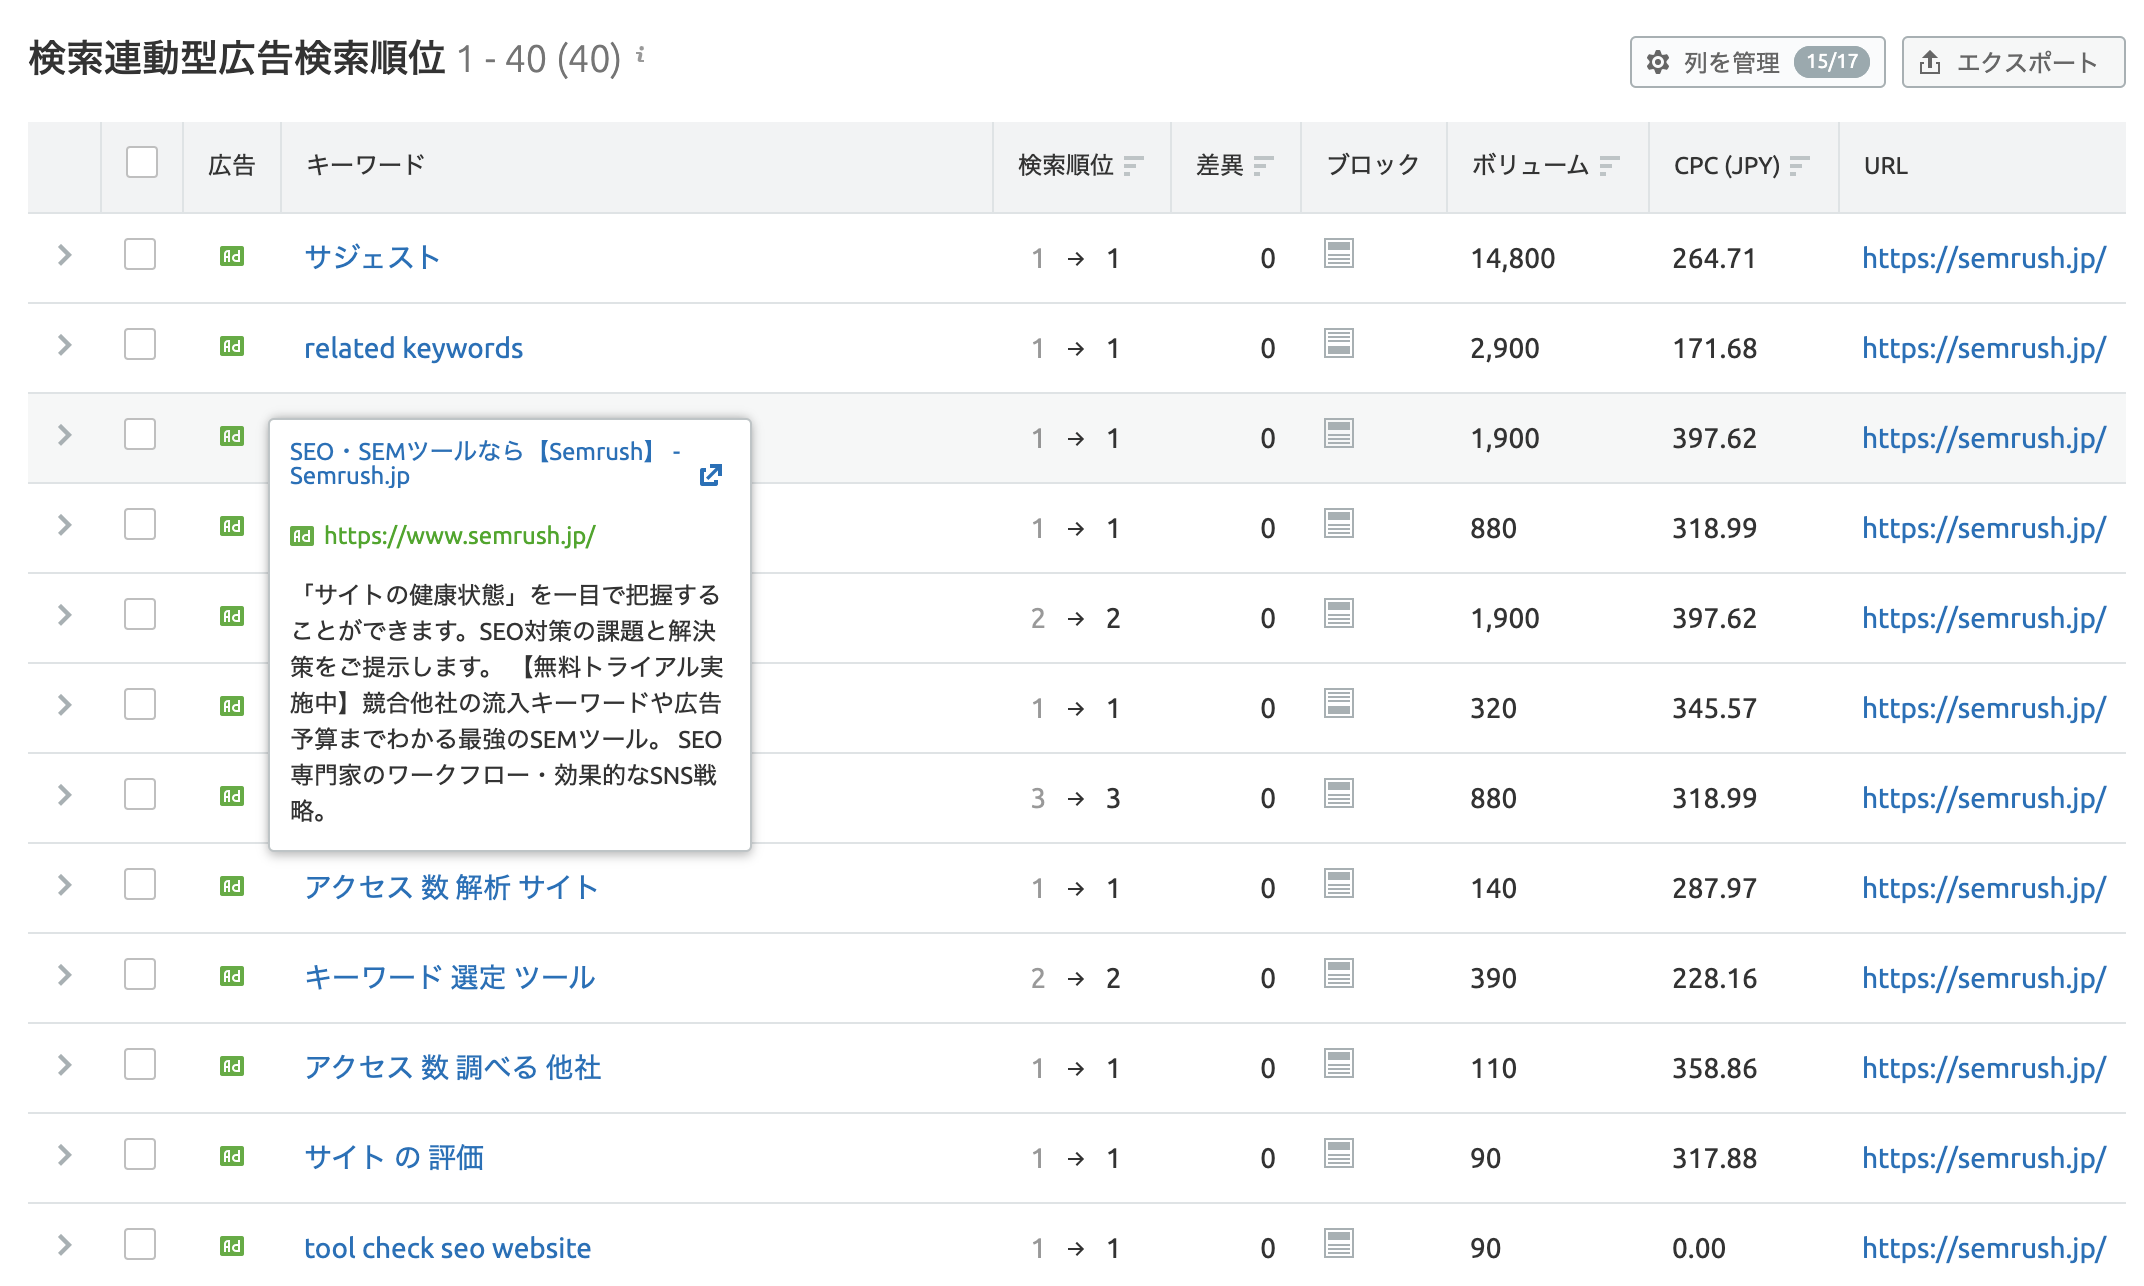Expand the related keywords row

(65, 346)
